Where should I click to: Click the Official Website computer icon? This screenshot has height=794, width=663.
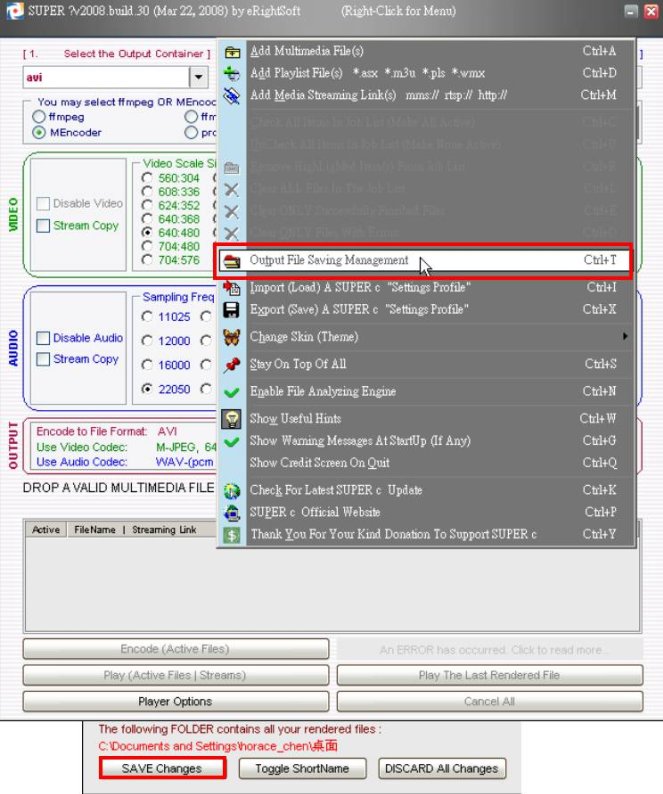click(x=232, y=512)
